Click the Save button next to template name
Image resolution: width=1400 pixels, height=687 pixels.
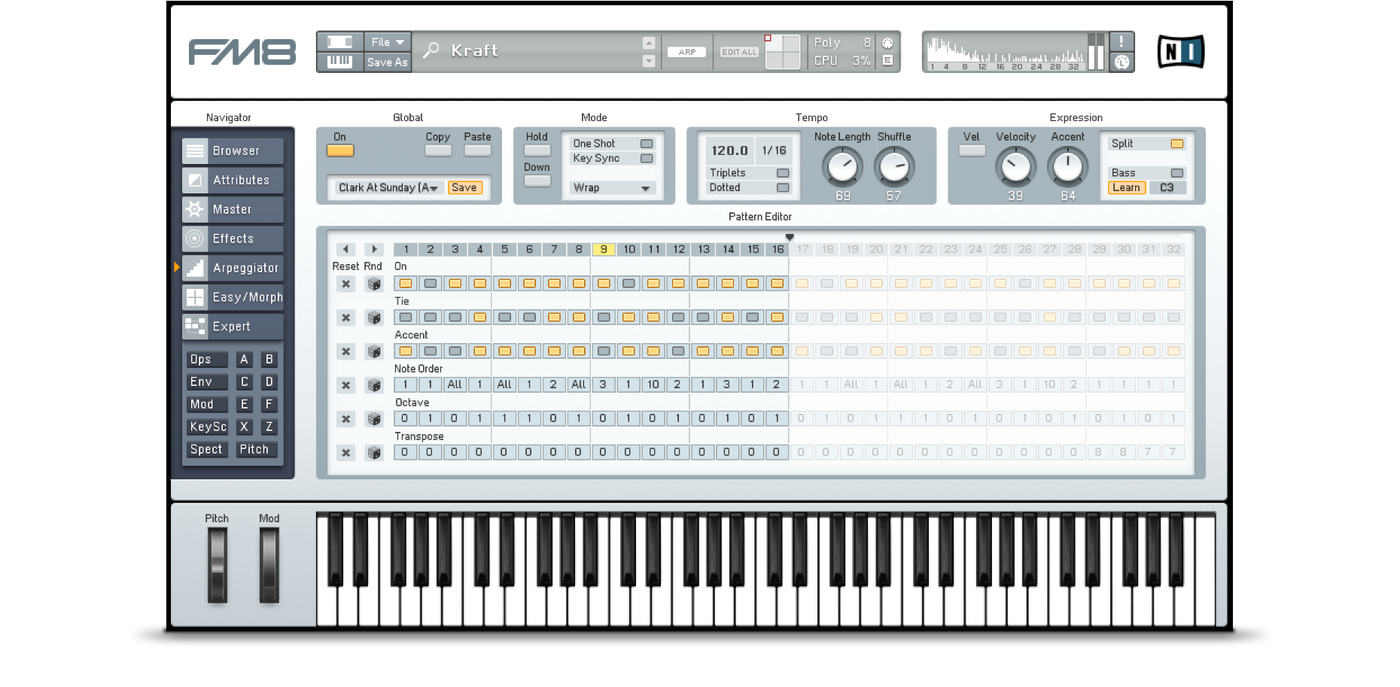click(x=464, y=188)
